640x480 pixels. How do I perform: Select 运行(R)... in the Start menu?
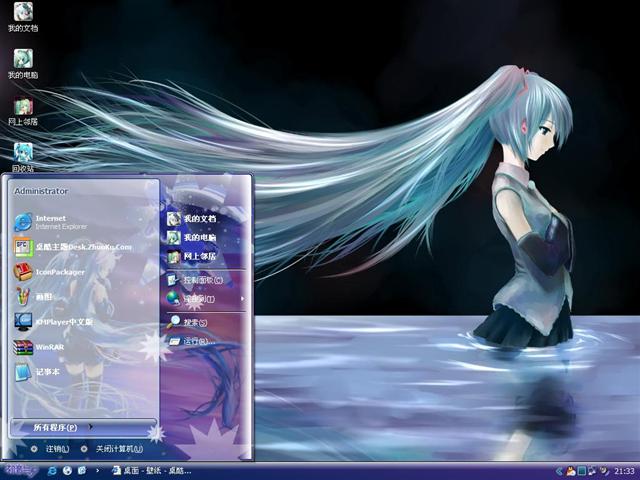tap(197, 341)
